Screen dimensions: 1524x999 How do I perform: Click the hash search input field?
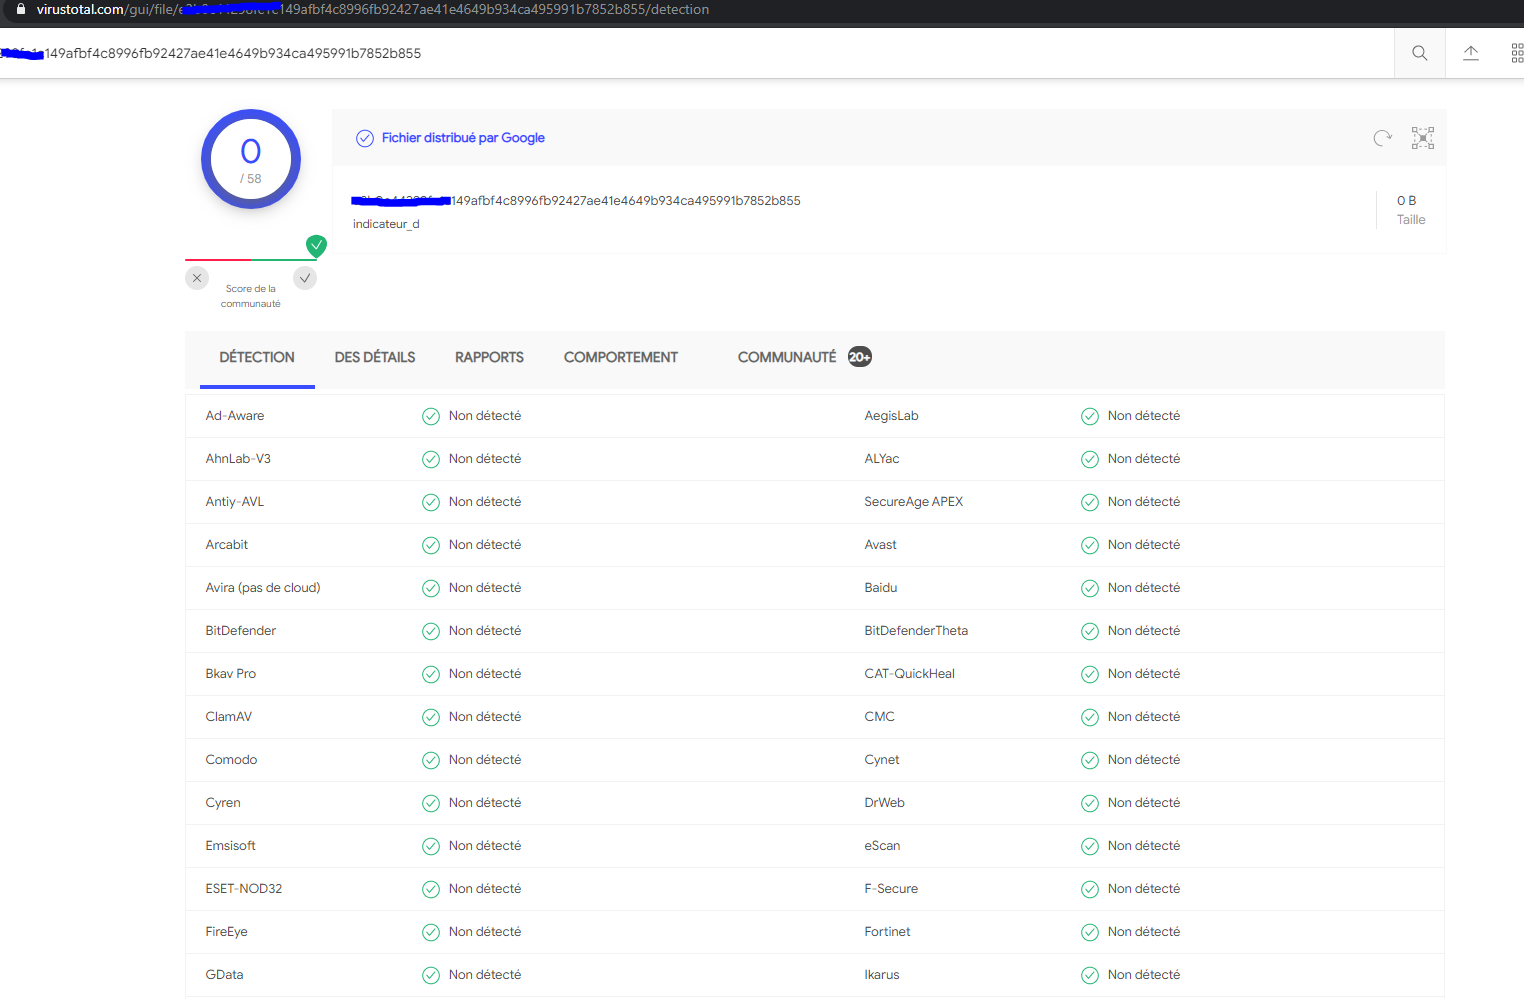point(697,53)
